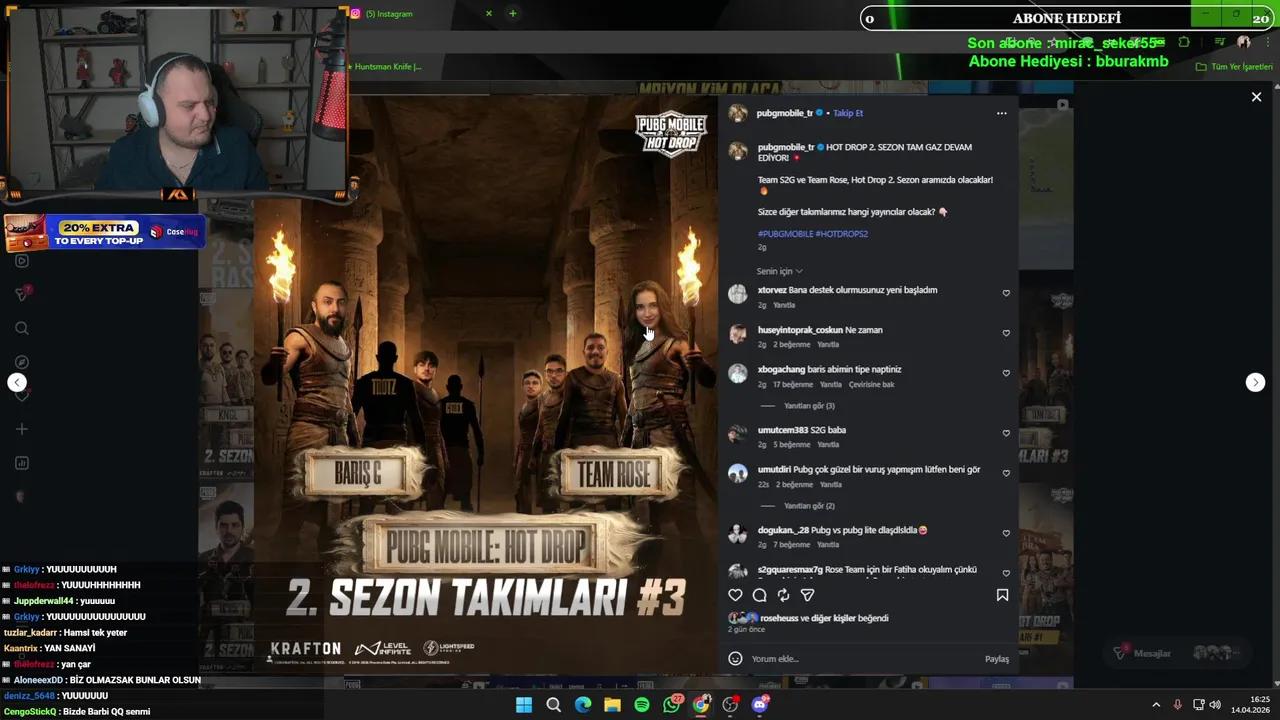Like huseyintoprak_coskun's comment with the heart

tap(1006, 333)
